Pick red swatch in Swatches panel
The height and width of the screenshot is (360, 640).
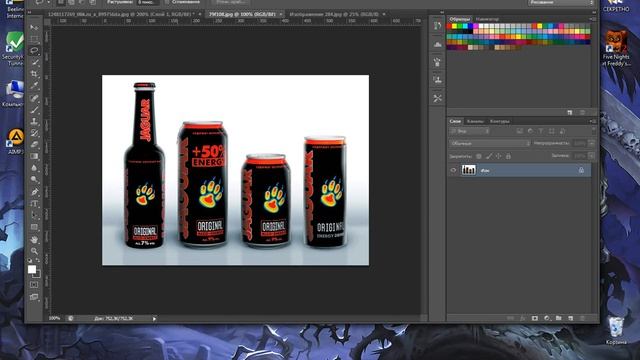pyautogui.click(x=450, y=27)
